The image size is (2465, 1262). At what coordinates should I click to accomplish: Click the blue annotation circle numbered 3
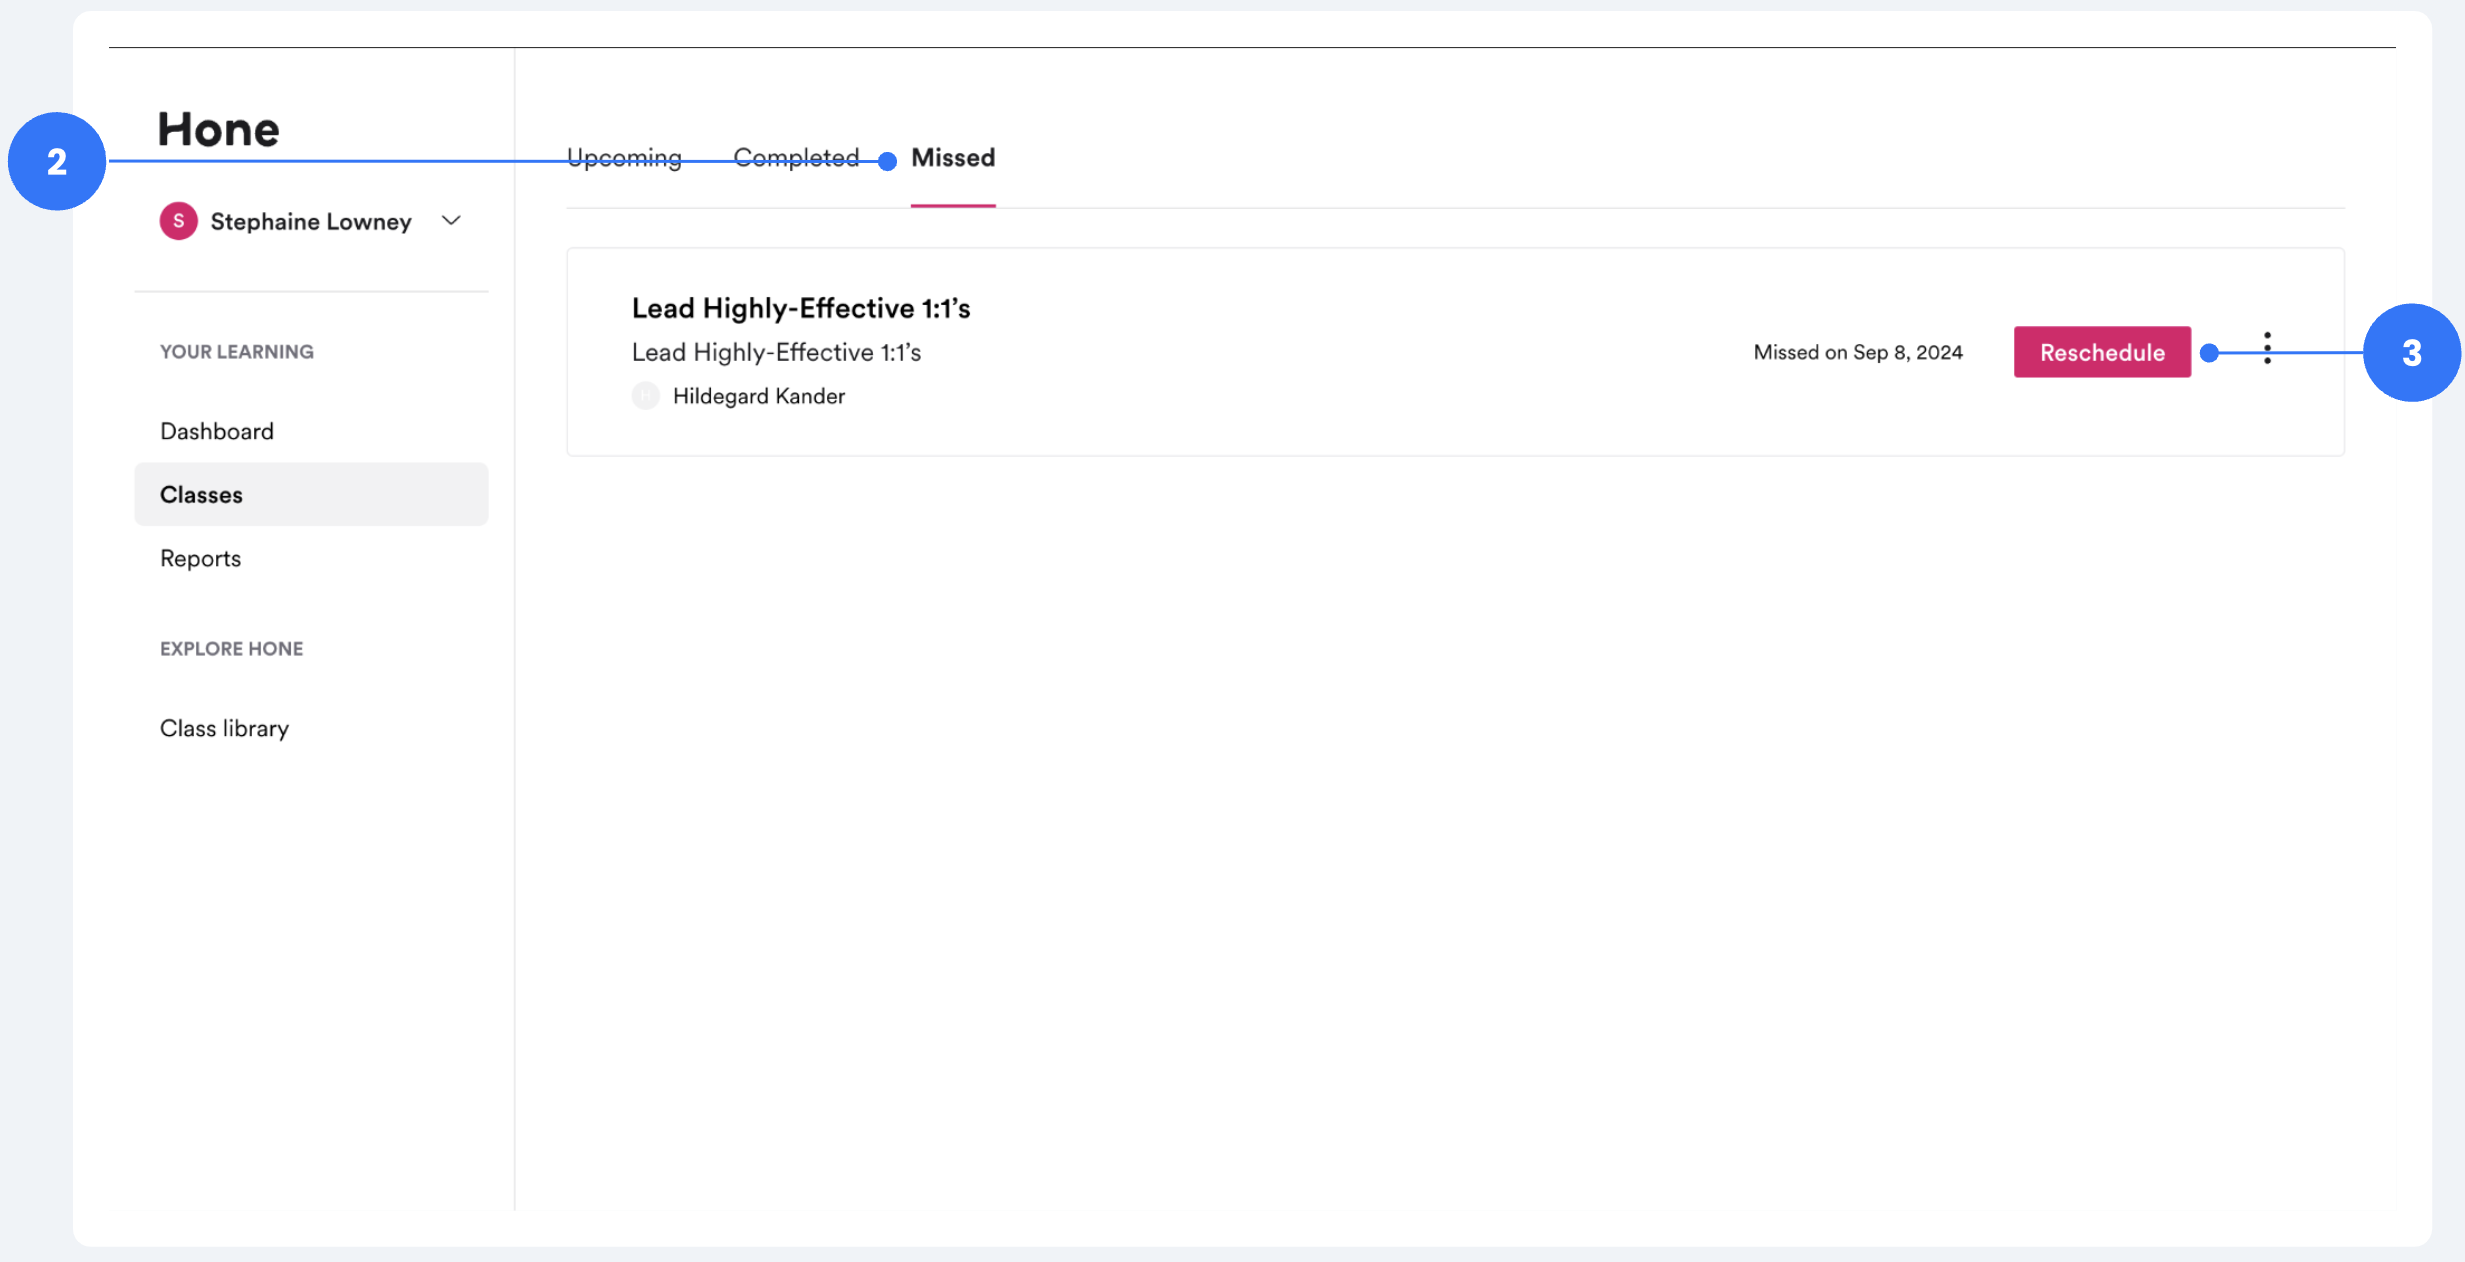pos(2411,353)
